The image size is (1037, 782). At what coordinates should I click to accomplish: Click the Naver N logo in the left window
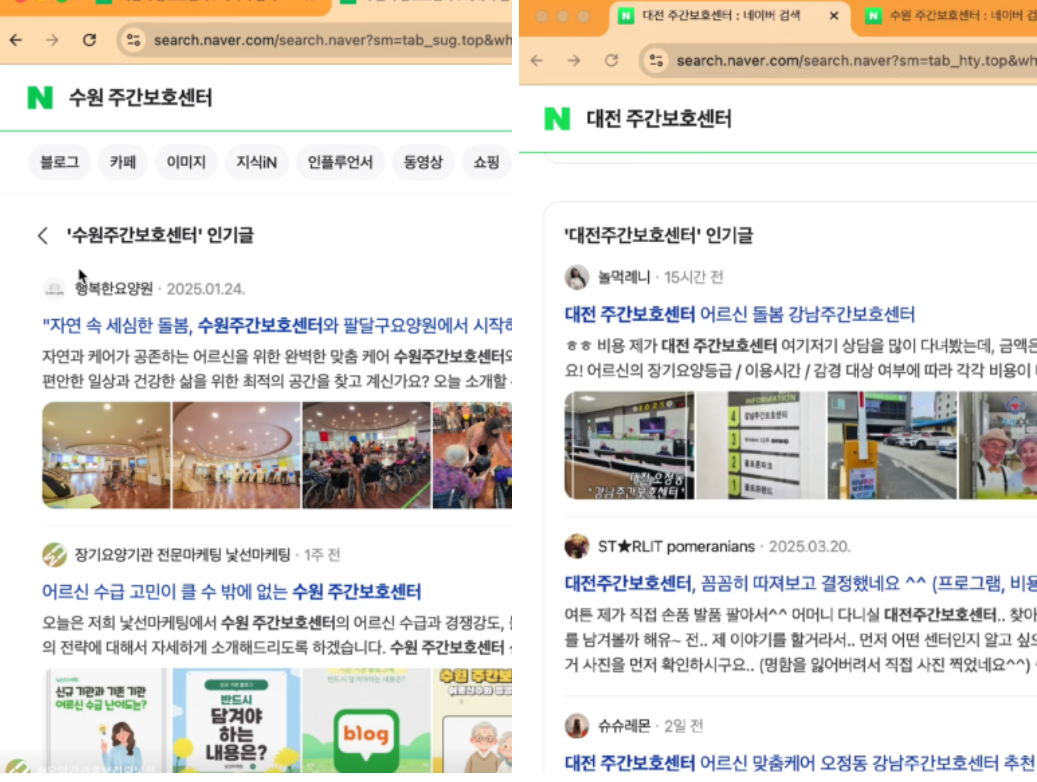pos(40,97)
